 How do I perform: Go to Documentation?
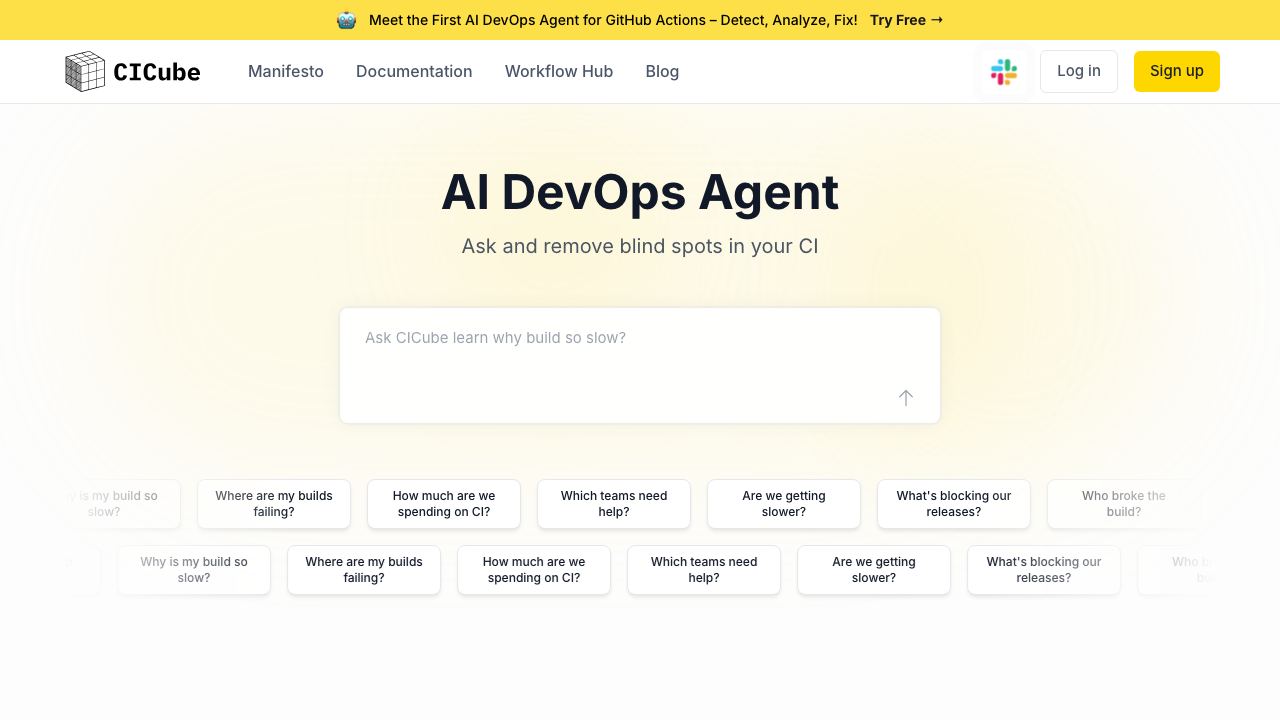(414, 71)
